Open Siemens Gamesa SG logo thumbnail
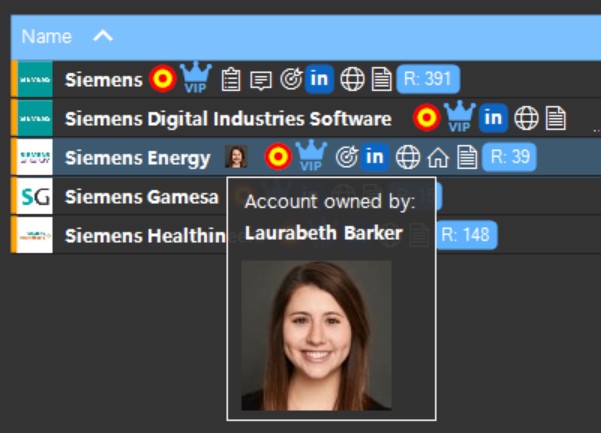601x433 pixels. pos(35,196)
